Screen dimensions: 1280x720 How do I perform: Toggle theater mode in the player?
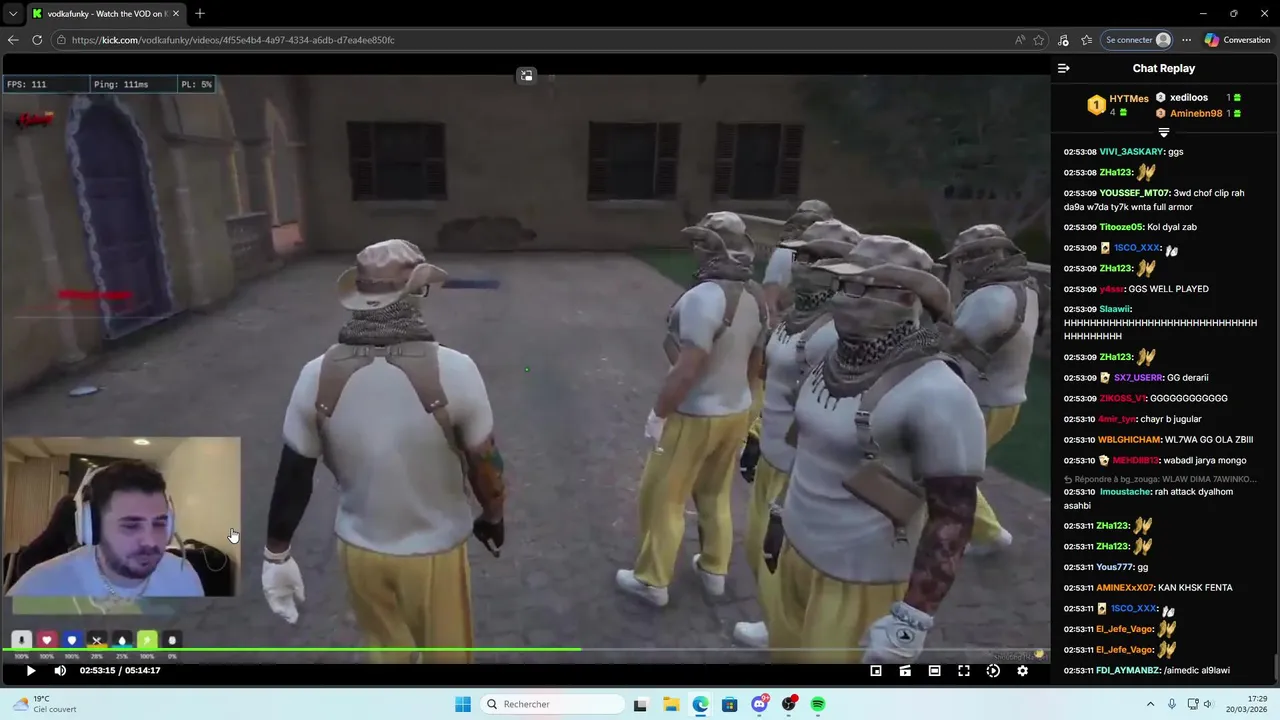click(934, 671)
